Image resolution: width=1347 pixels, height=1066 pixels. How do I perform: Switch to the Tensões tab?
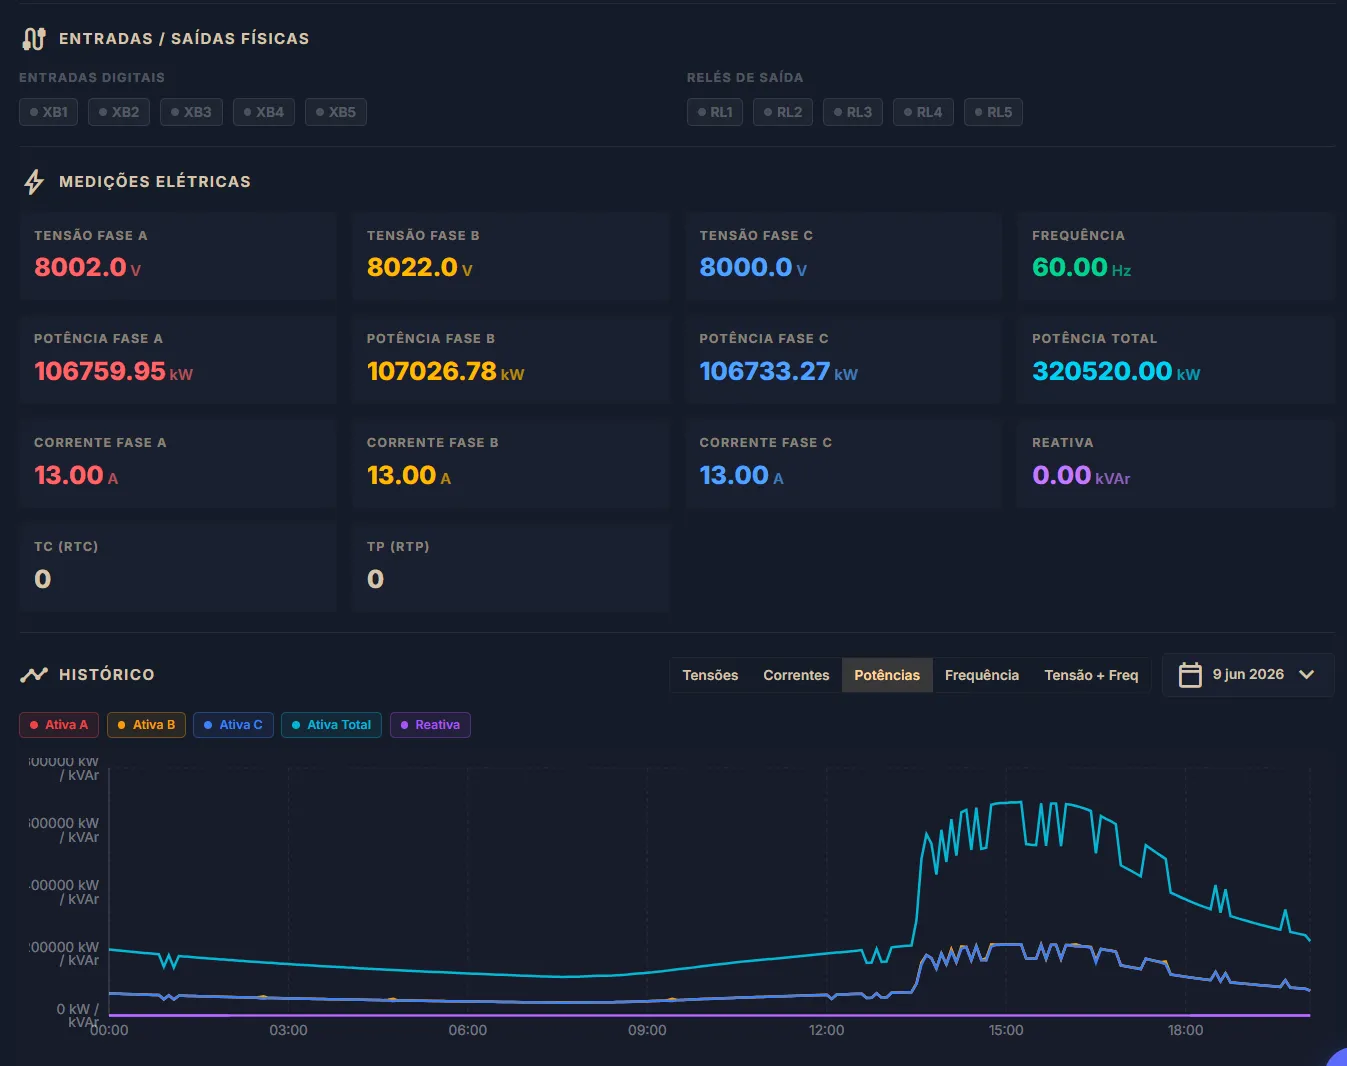pyautogui.click(x=710, y=675)
